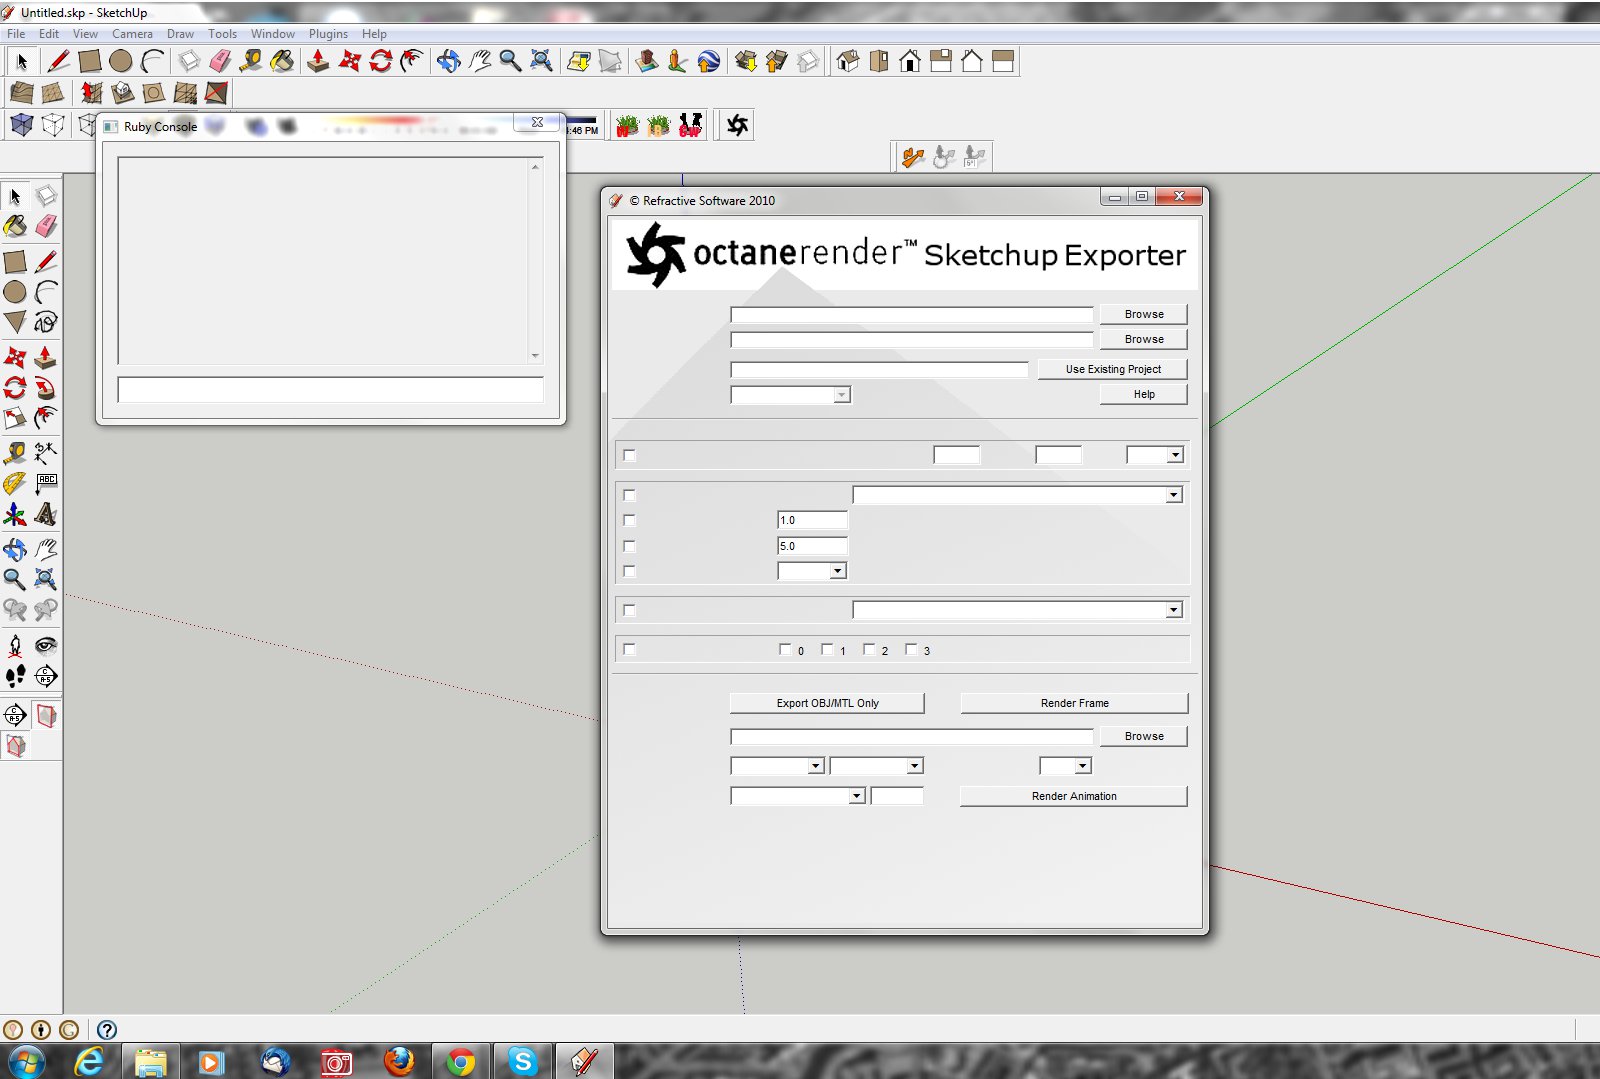The width and height of the screenshot is (1600, 1079).
Task: Pick the Protractor tool
Action: tap(15, 484)
